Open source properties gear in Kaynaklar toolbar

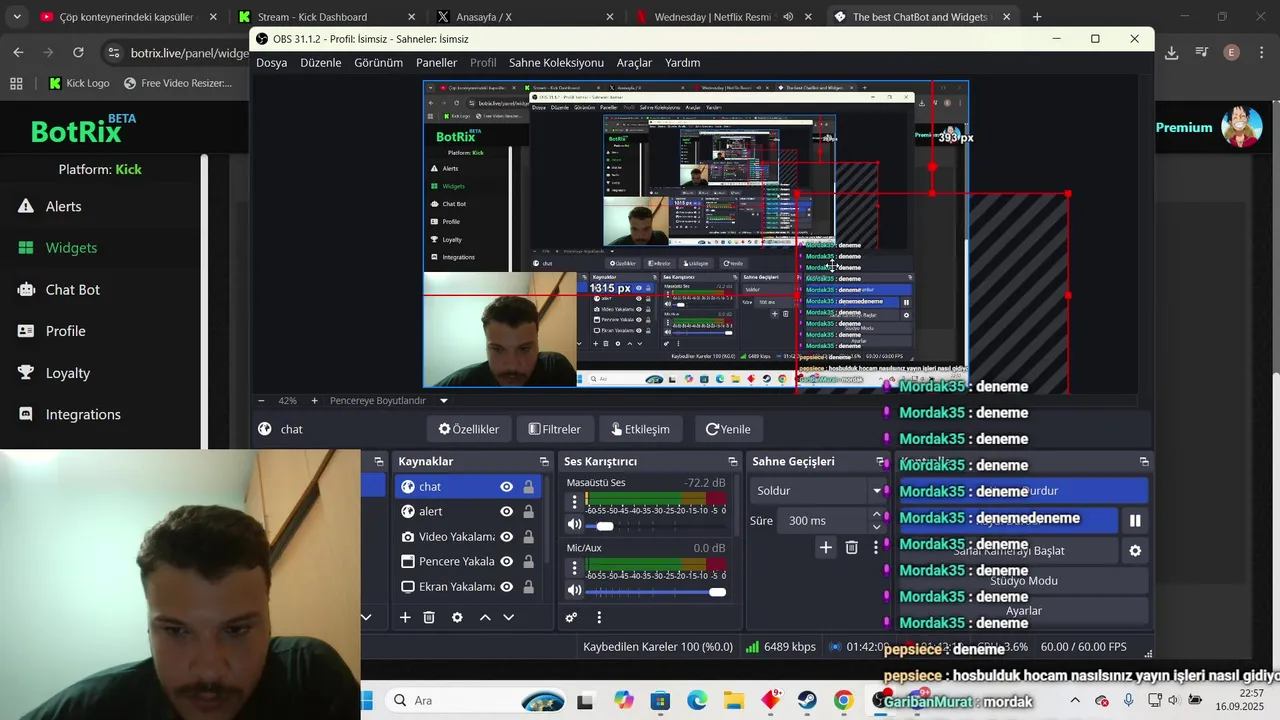pos(457,617)
